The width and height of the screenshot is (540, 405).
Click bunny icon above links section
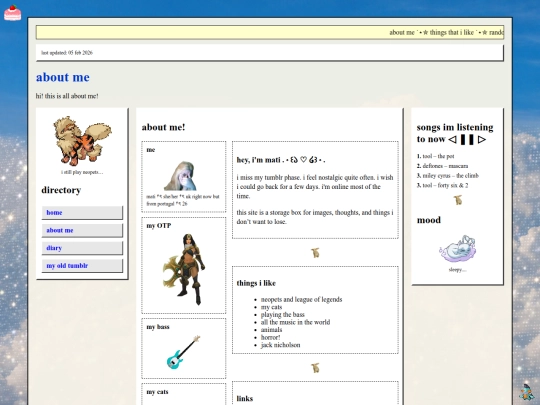[315, 368]
